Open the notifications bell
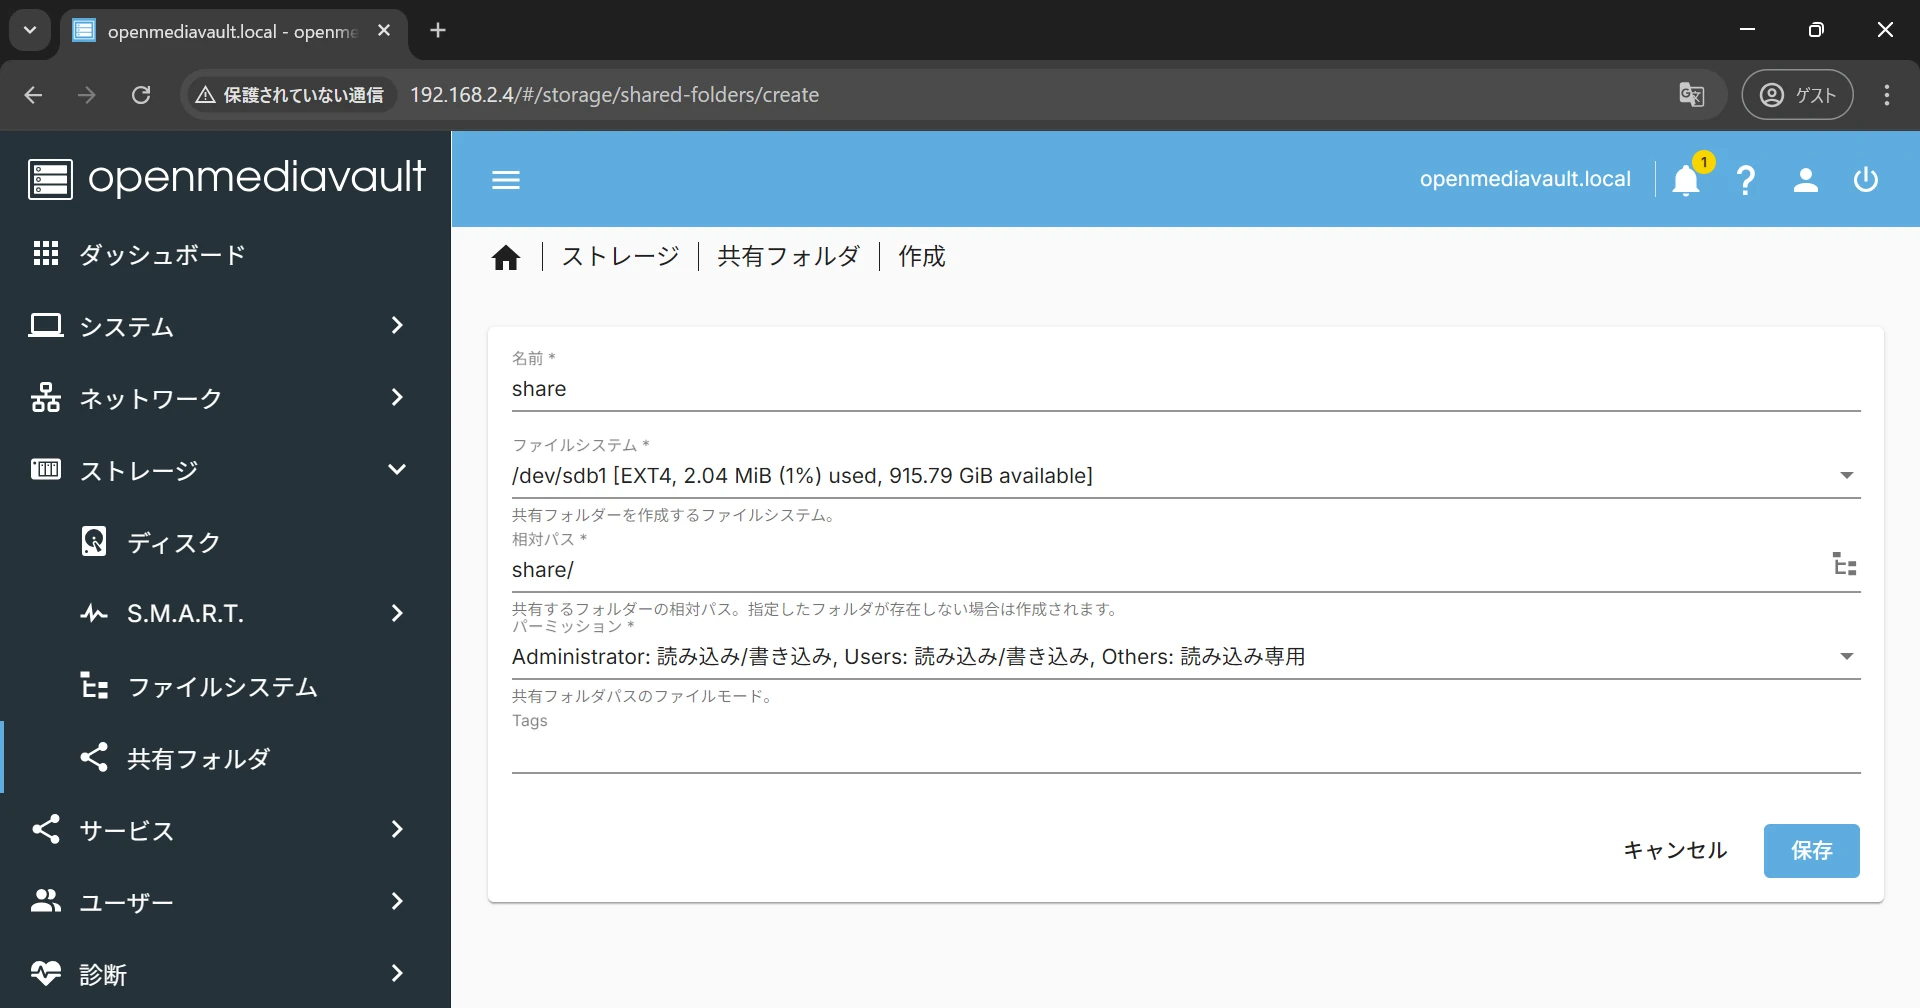The height and width of the screenshot is (1008, 1920). 1686,180
